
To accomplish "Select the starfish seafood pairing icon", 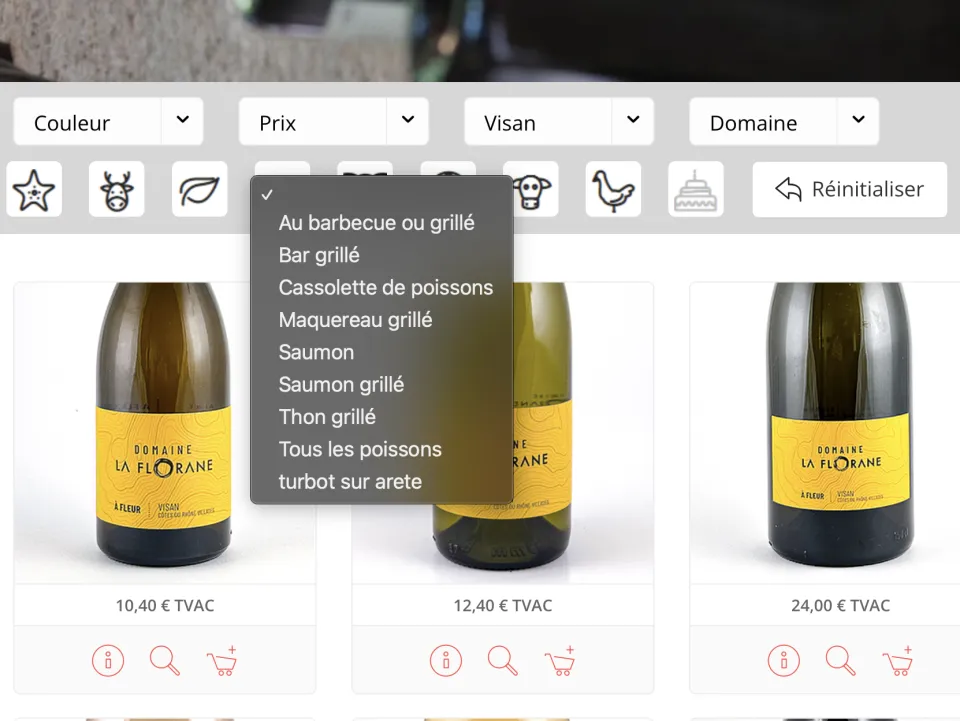I will coord(34,189).
